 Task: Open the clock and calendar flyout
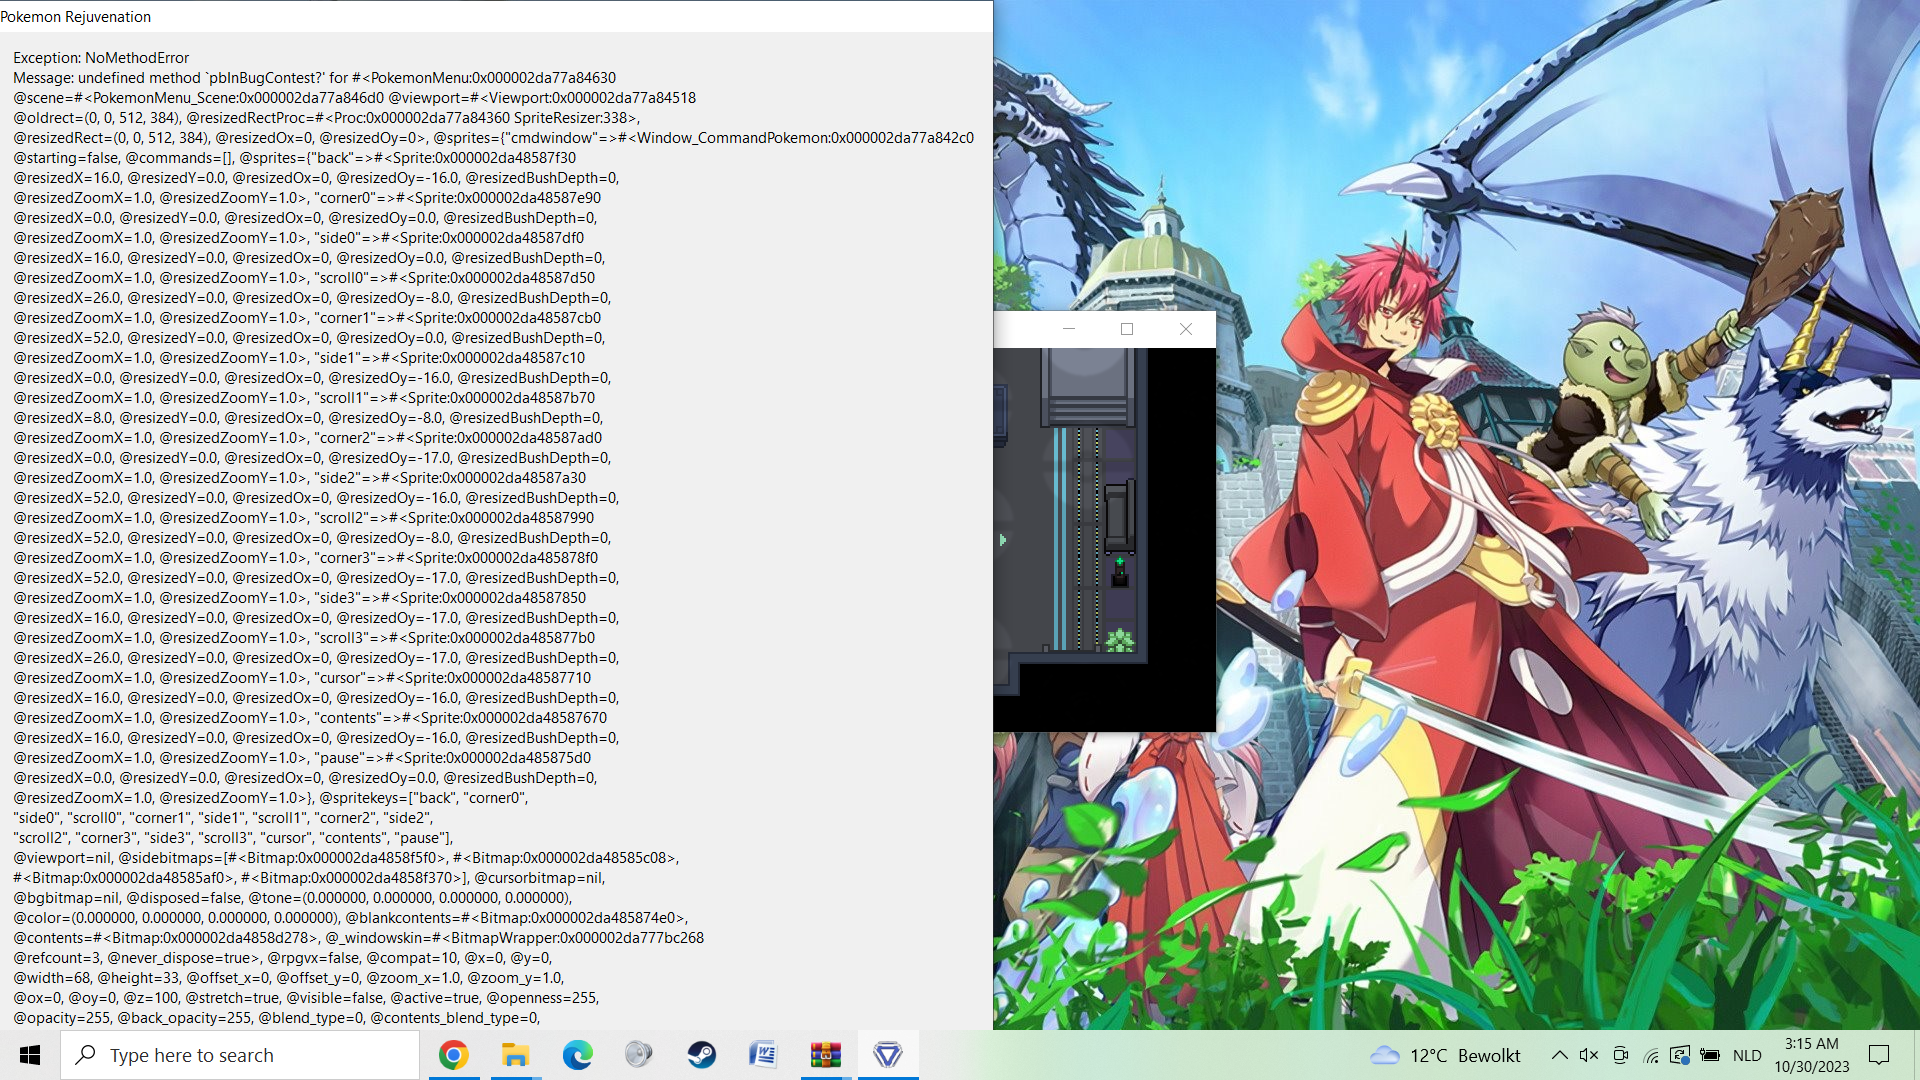pyautogui.click(x=1812, y=1055)
